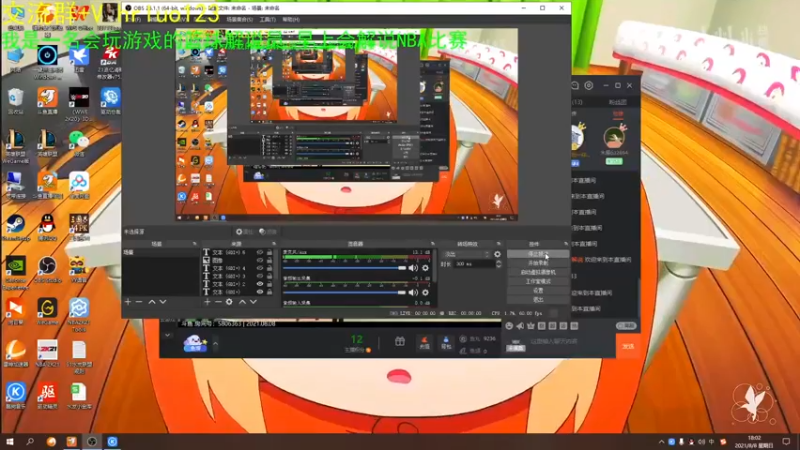Open WWE 2K20 desktop shortcut

pos(79,104)
